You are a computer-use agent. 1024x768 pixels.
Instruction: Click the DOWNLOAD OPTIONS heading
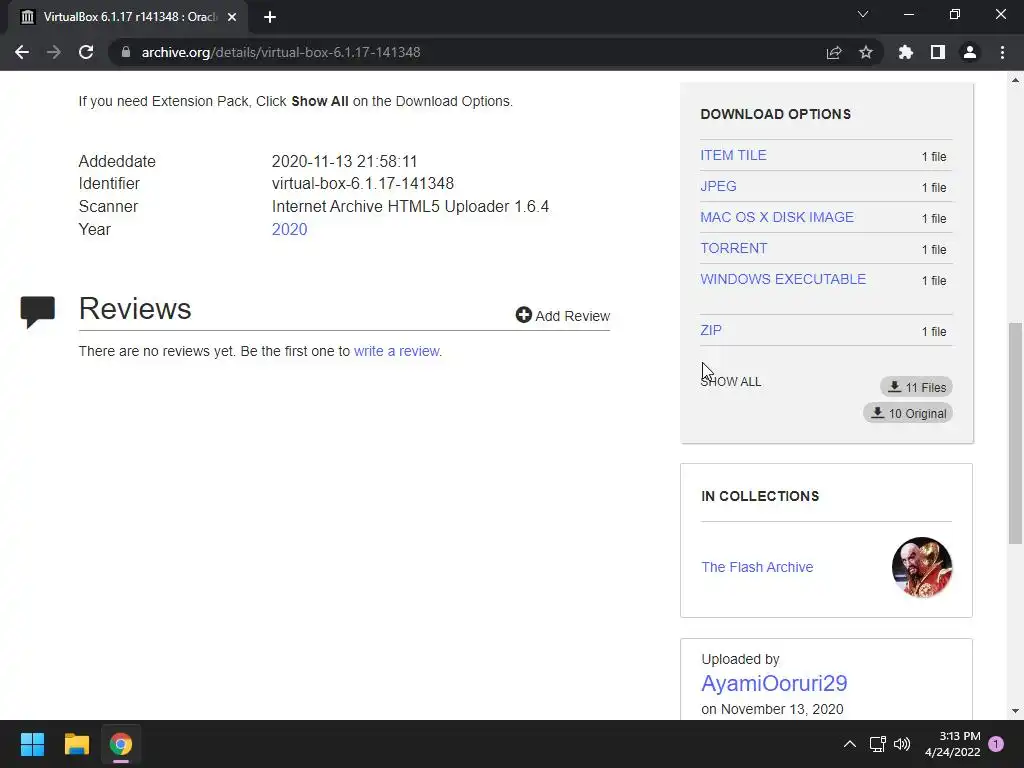coord(775,114)
